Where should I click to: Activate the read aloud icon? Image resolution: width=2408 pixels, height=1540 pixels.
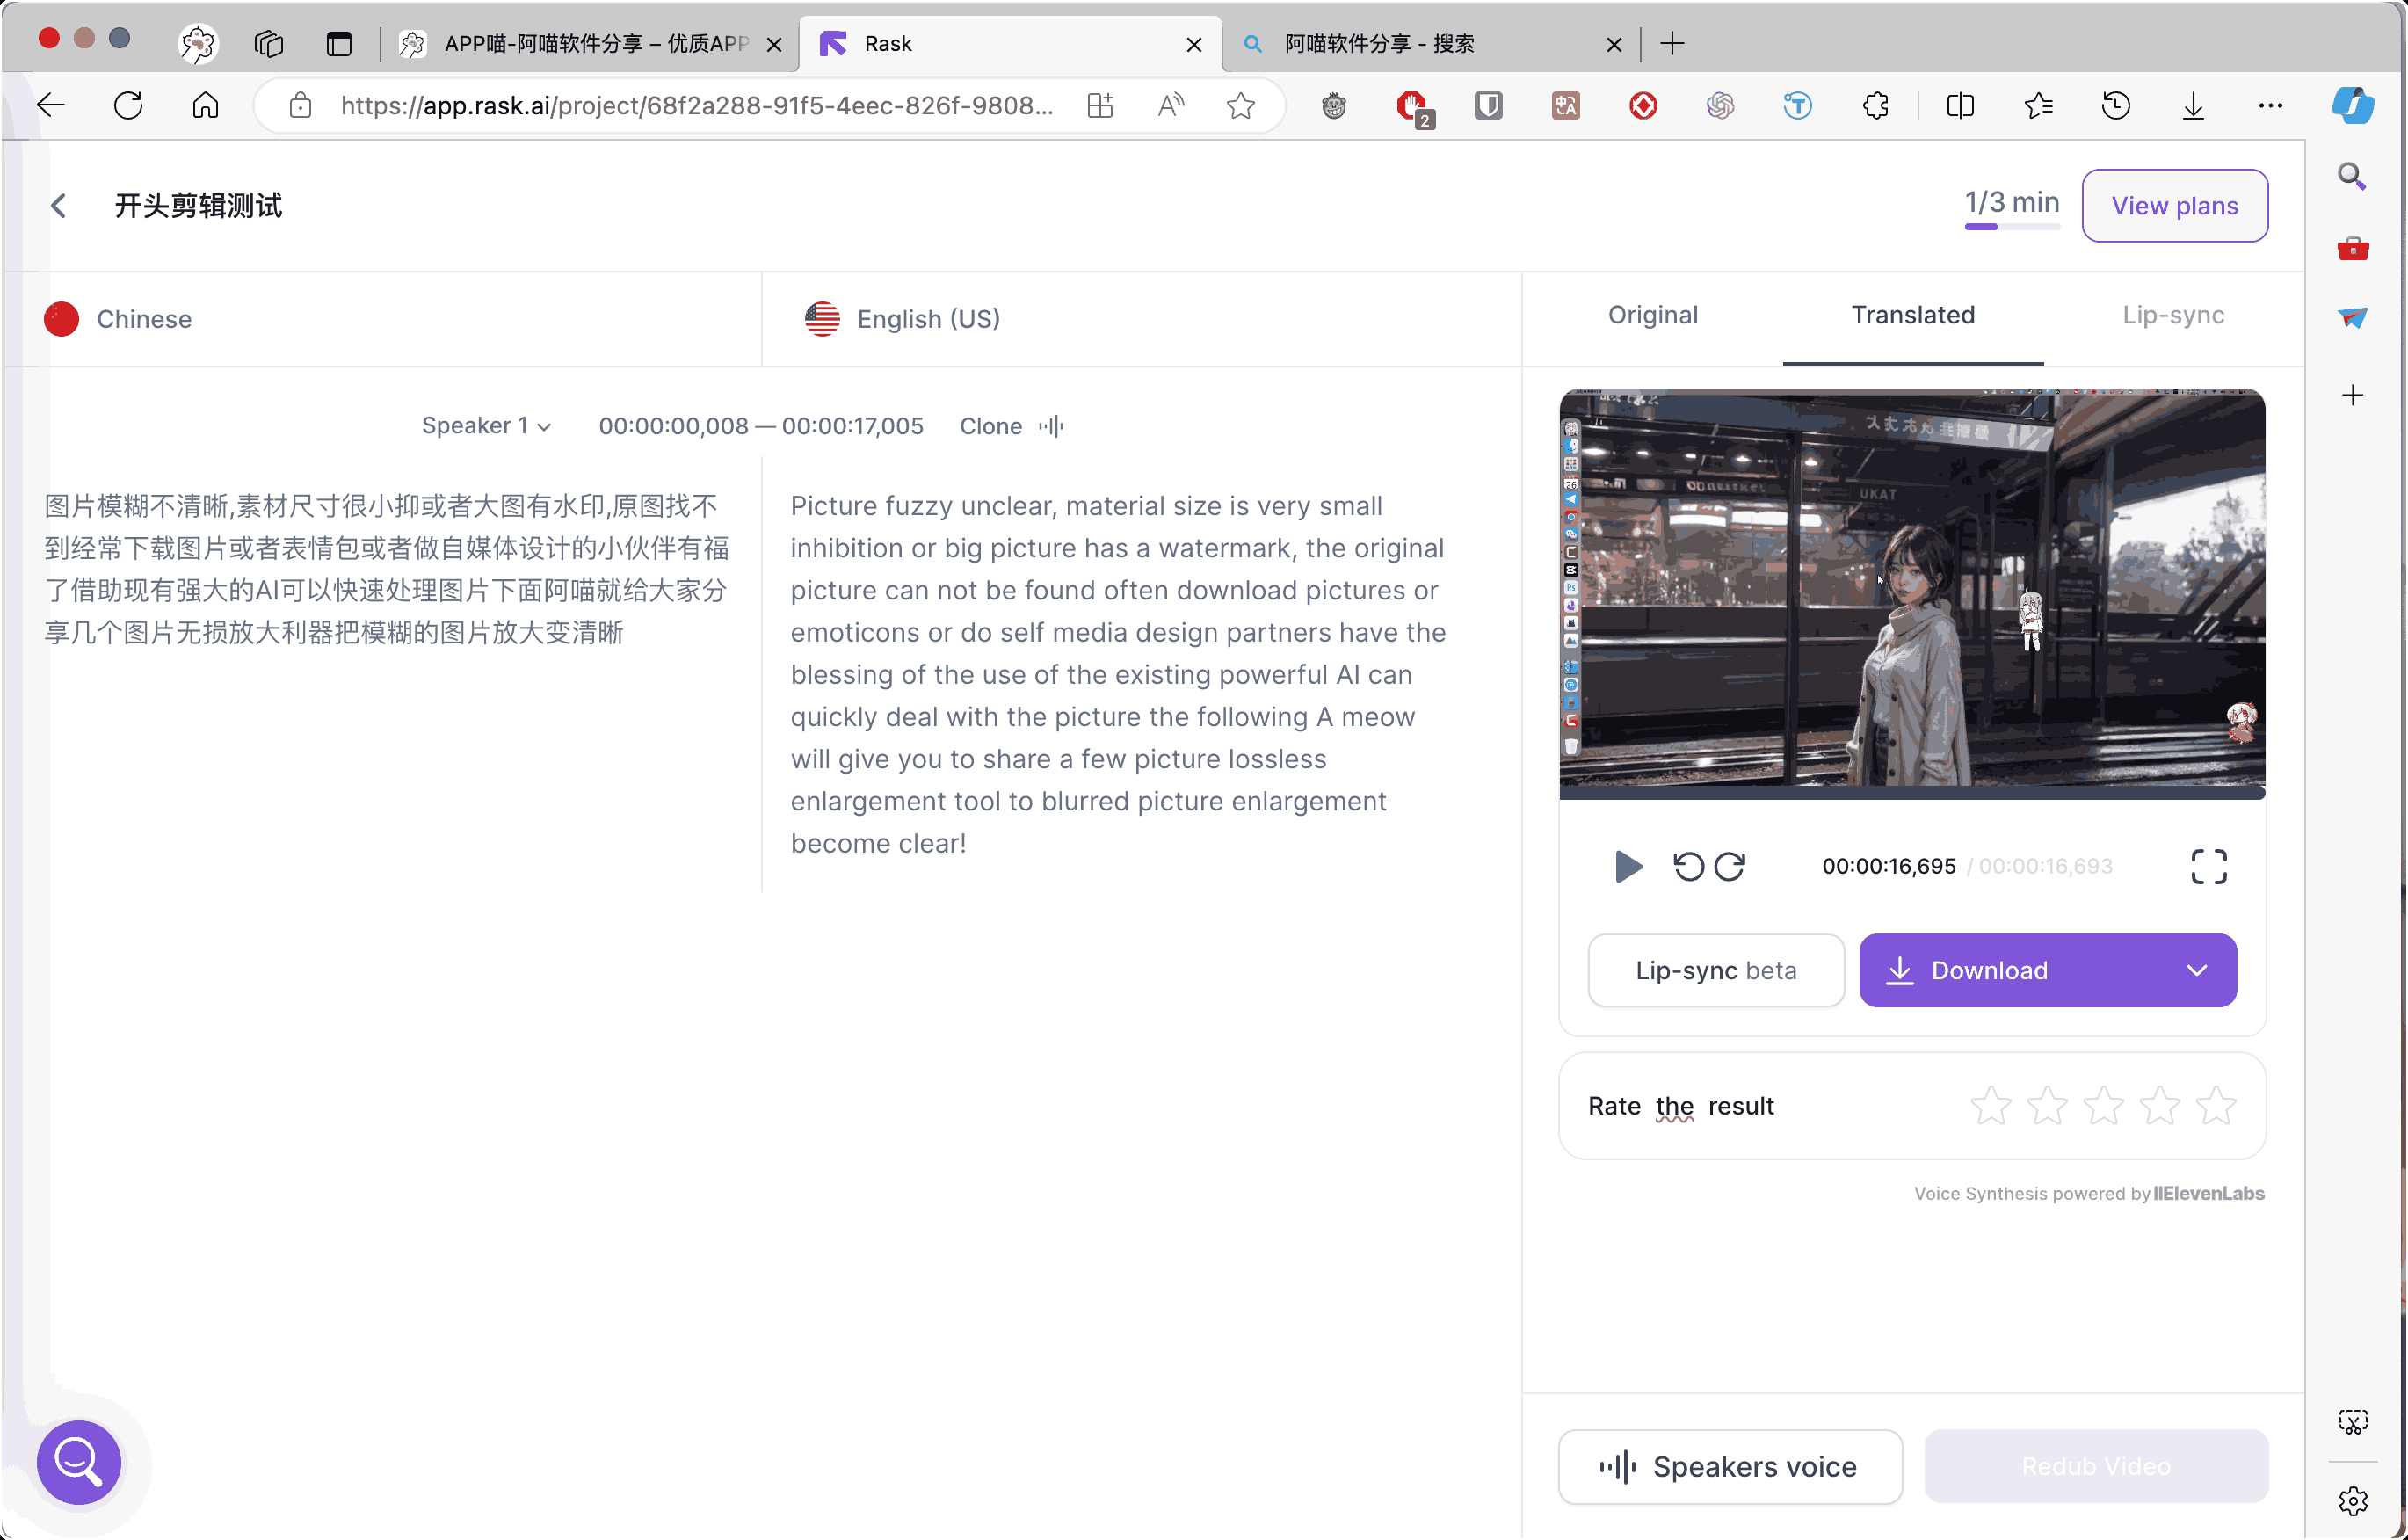point(1171,105)
